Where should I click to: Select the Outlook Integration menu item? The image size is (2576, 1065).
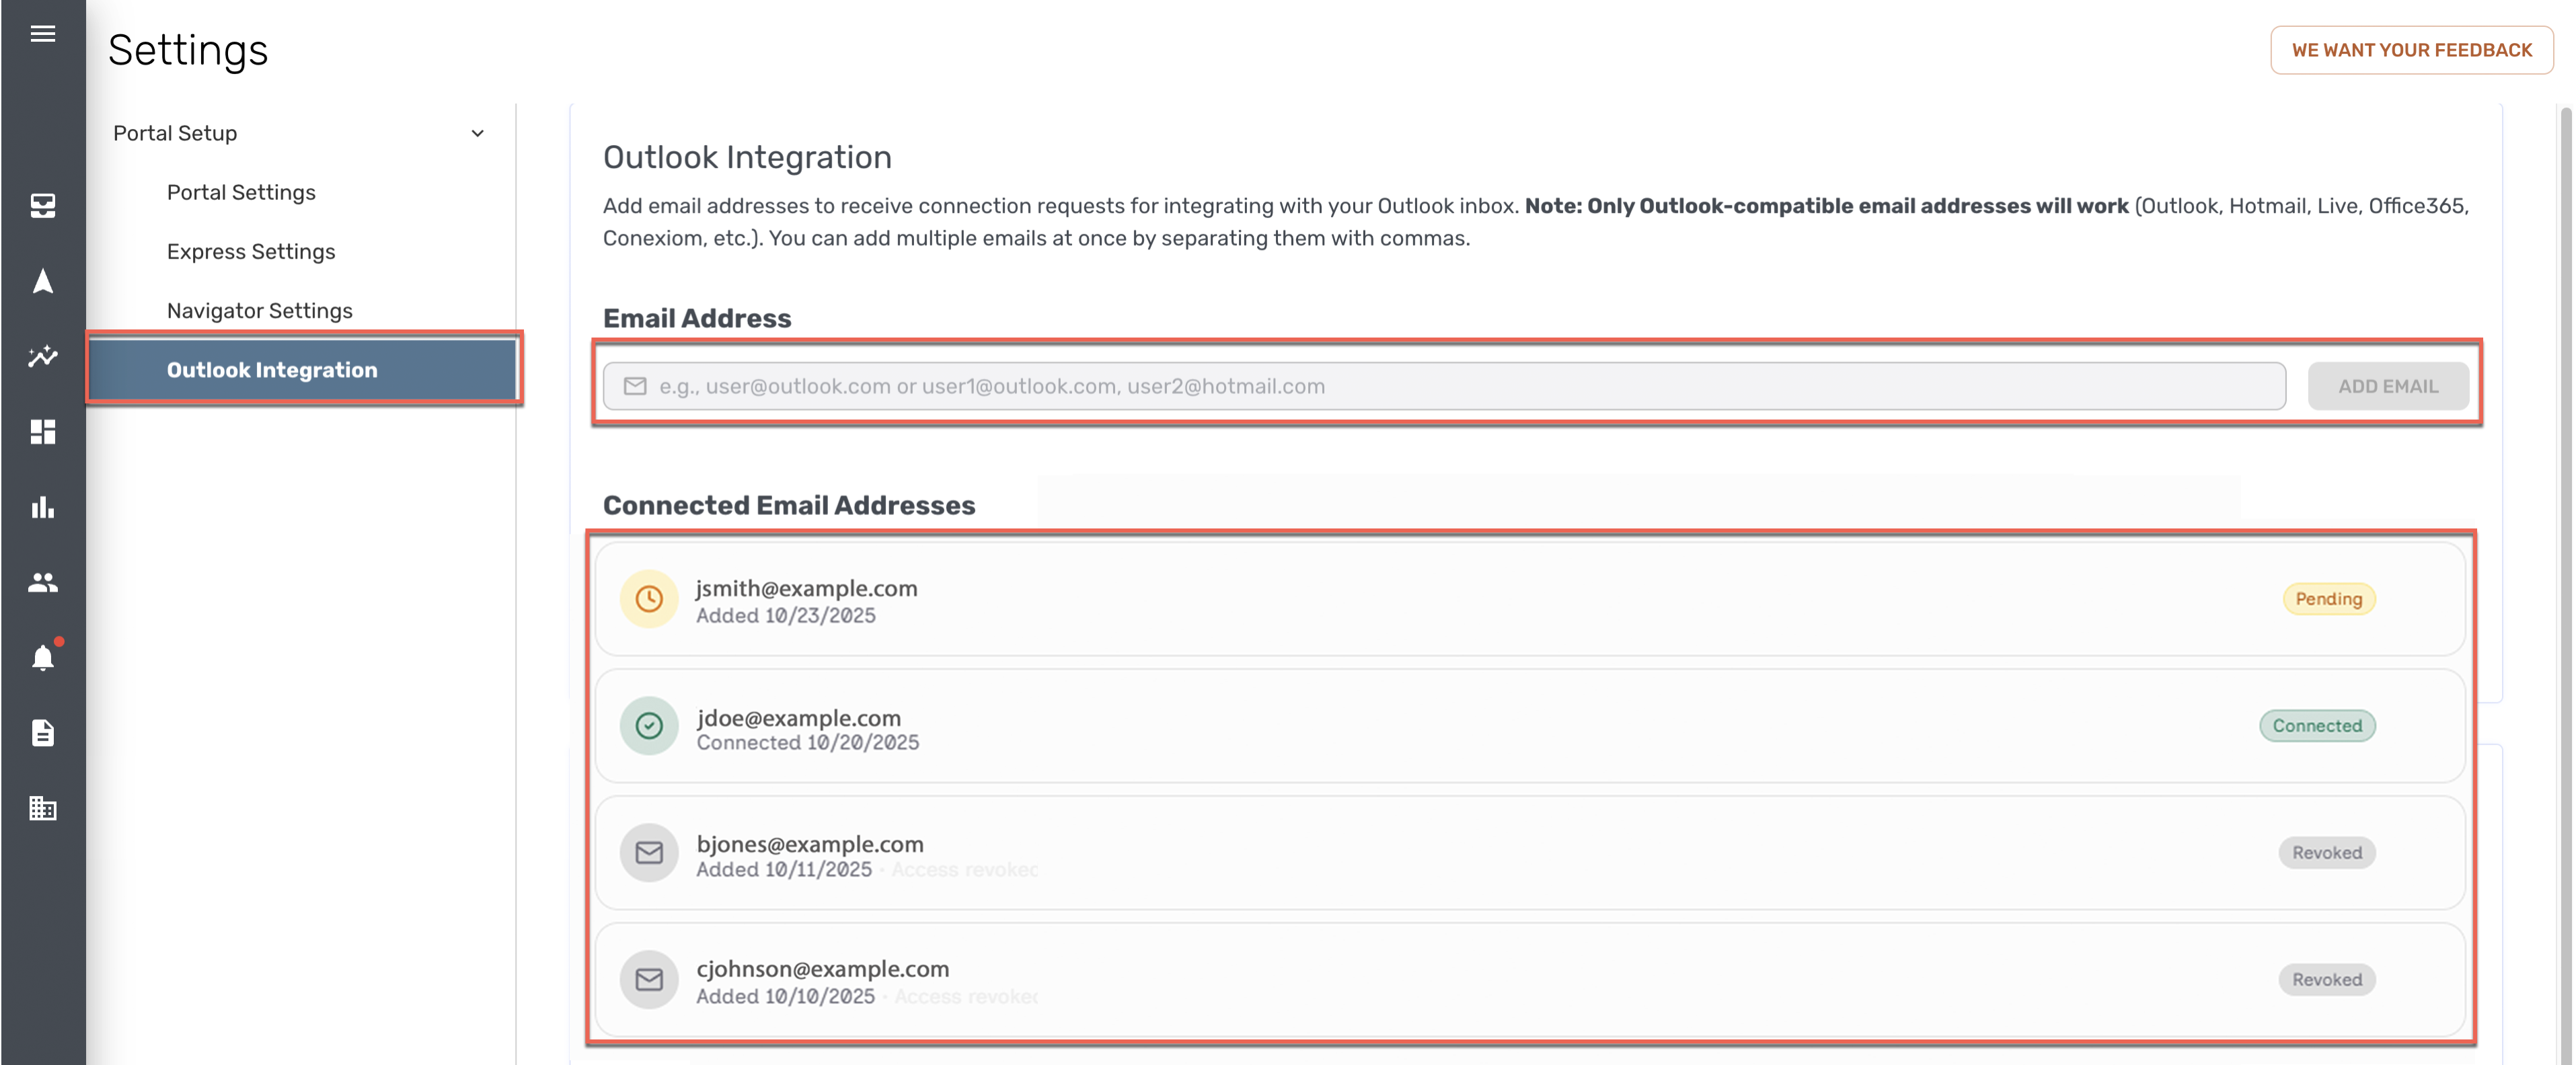click(272, 369)
